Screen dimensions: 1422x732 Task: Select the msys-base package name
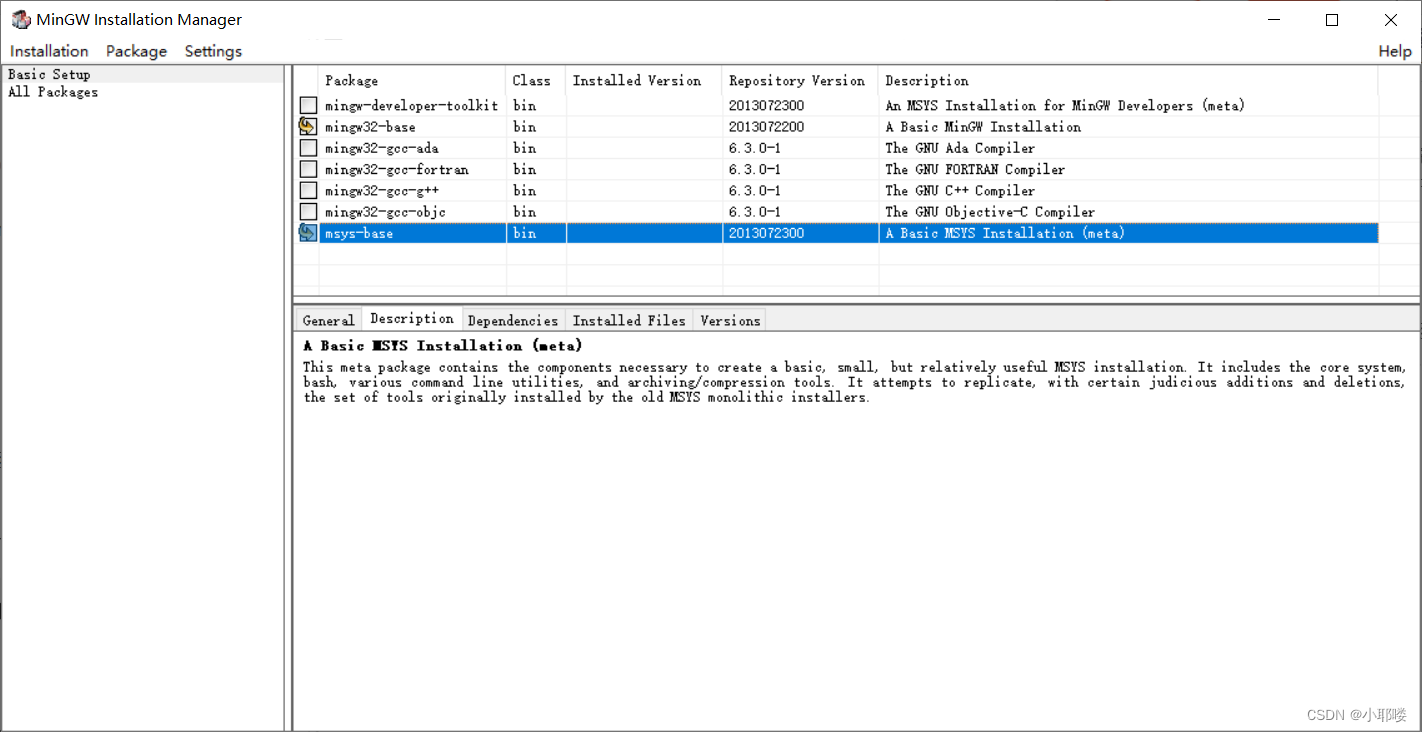[358, 233]
